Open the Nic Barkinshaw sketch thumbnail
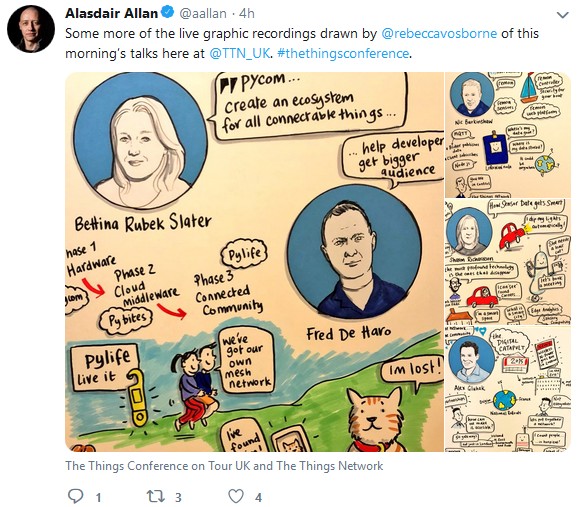Viewport: 583px width, 507px height. point(508,135)
